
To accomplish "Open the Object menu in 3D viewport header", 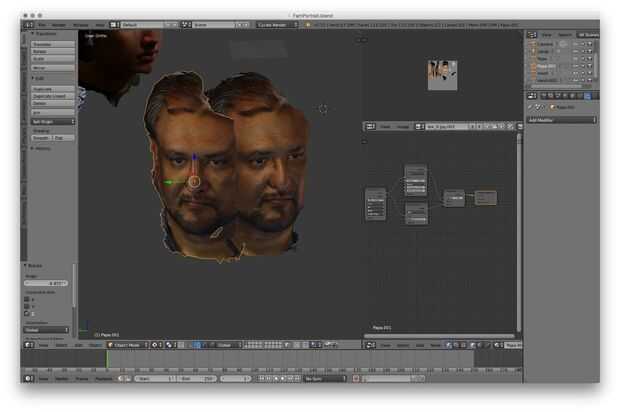I will point(96,345).
